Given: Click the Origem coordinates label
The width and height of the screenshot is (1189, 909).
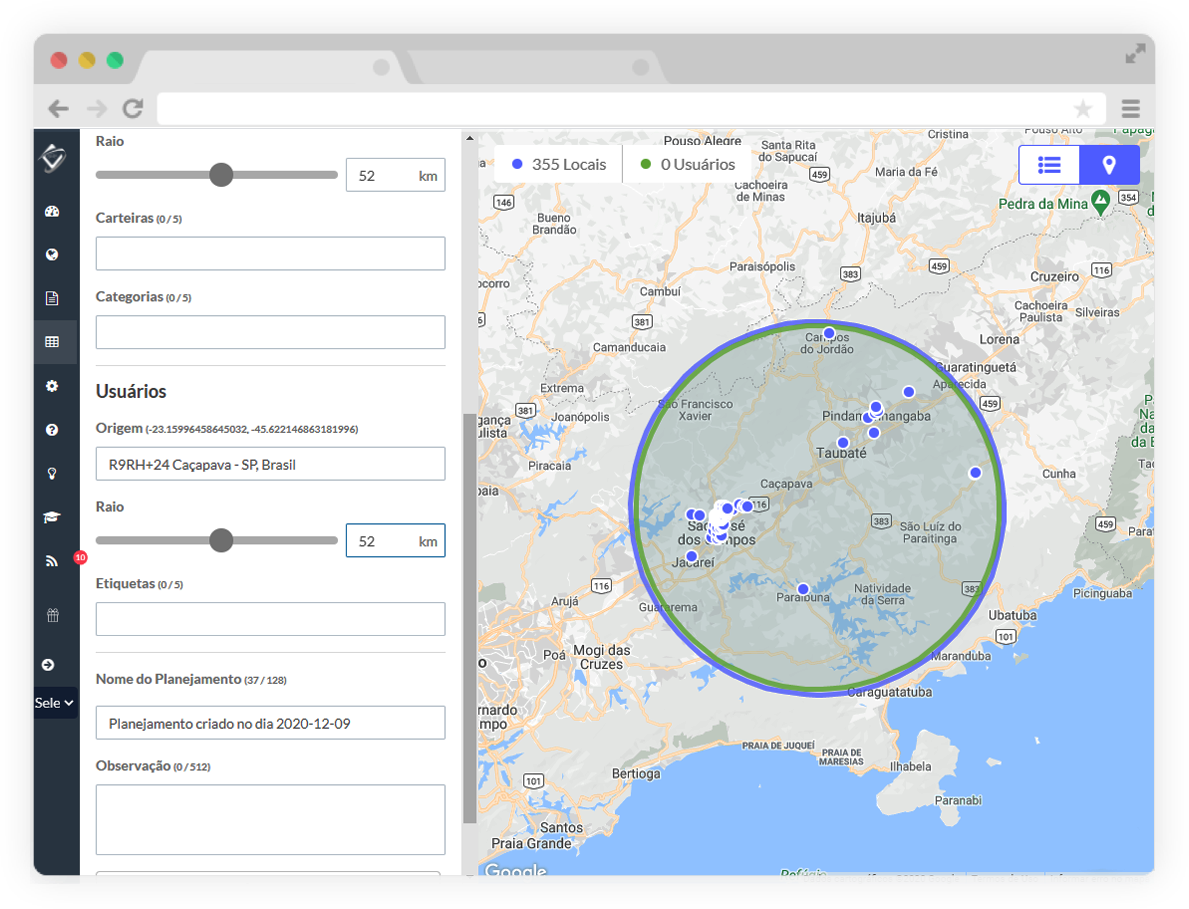Looking at the screenshot, I should [252, 429].
